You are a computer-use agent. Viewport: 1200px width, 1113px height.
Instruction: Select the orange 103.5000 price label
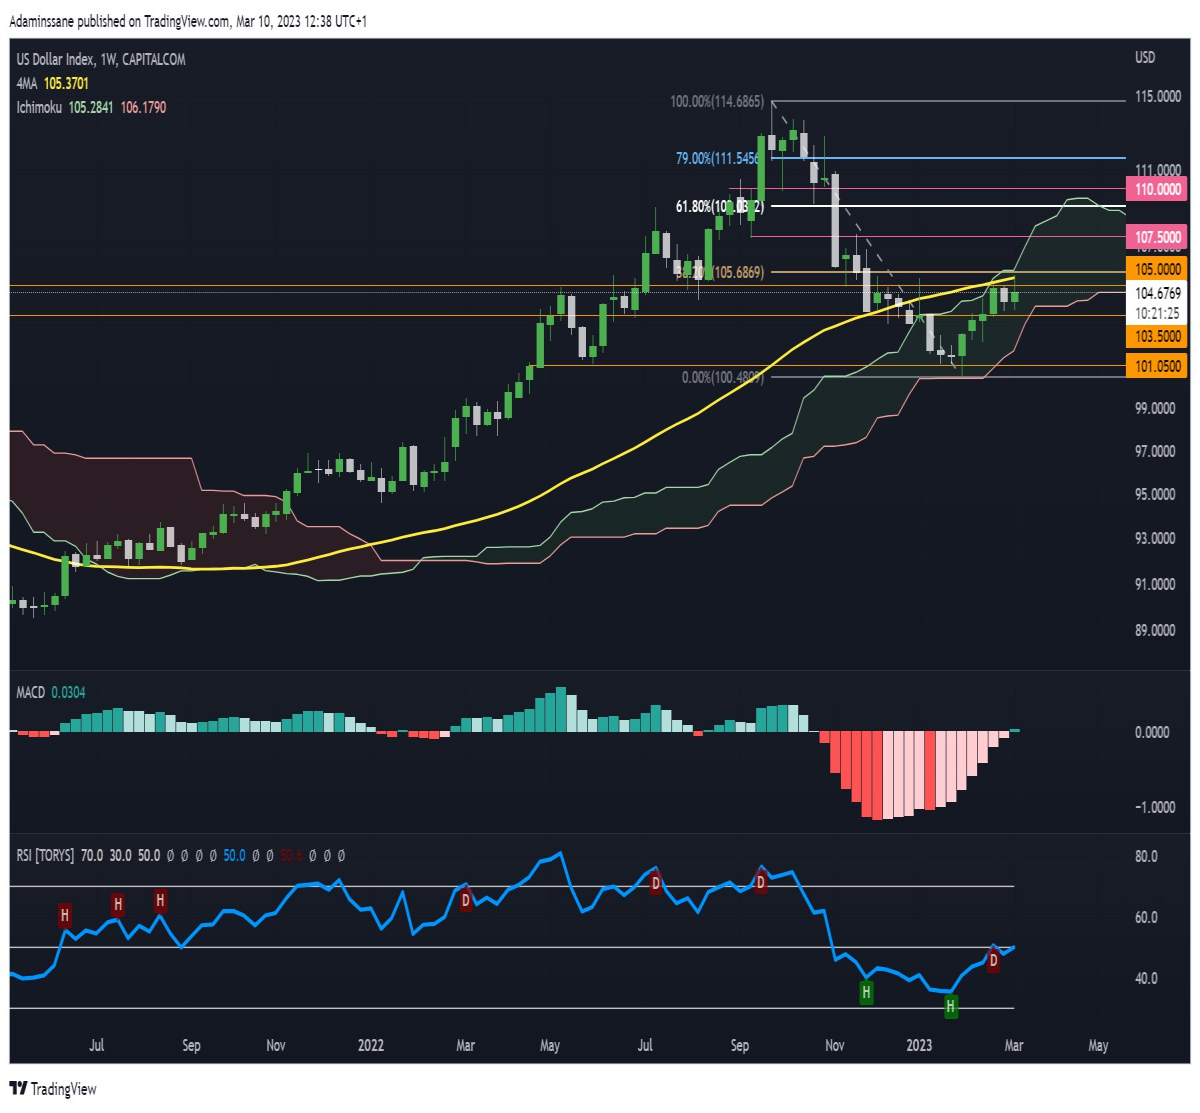point(1157,337)
